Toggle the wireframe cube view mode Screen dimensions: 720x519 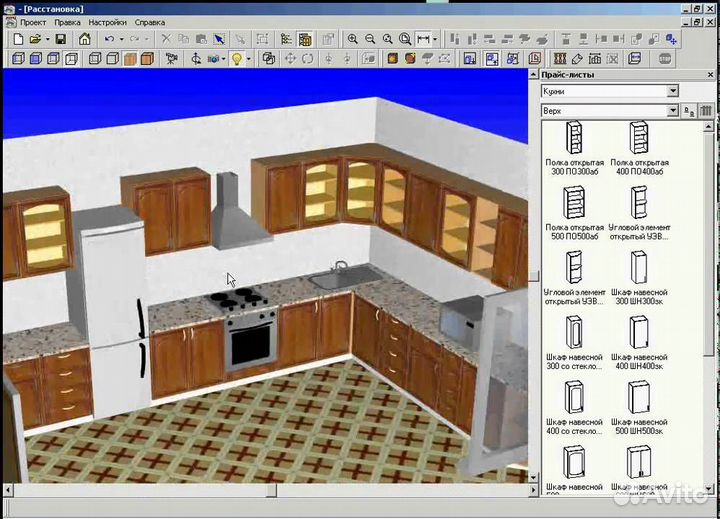[71, 59]
